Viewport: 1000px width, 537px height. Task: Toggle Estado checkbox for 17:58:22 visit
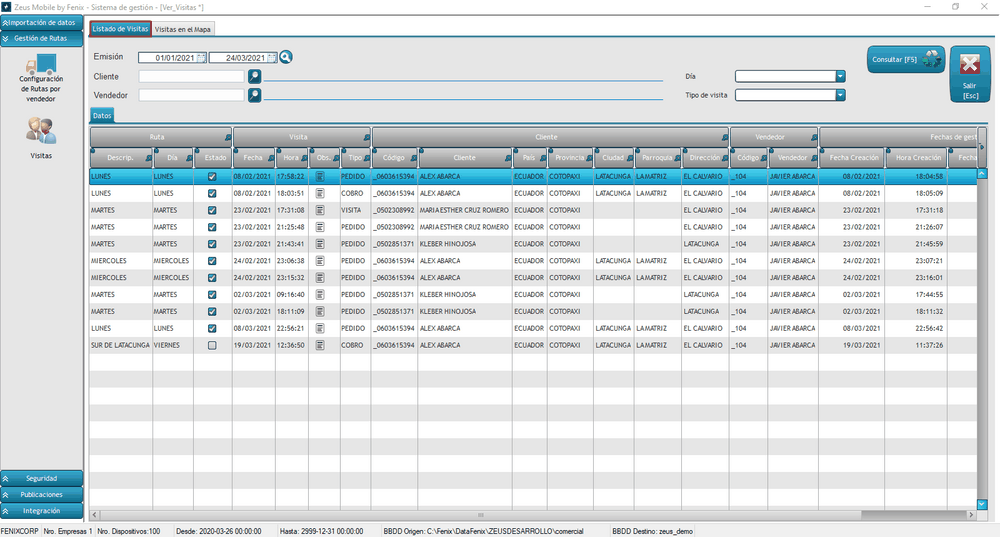(212, 177)
